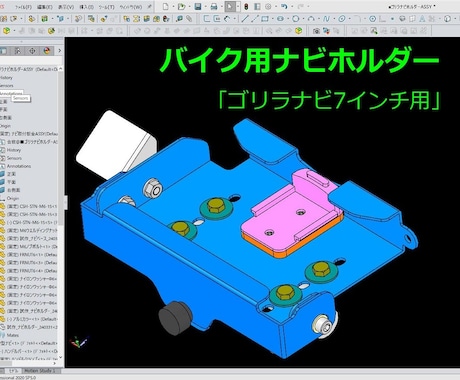Screen dimensions: 460x380
Task: Open dropdown beside the yellow-green cube icon
Action: (x=14, y=31)
